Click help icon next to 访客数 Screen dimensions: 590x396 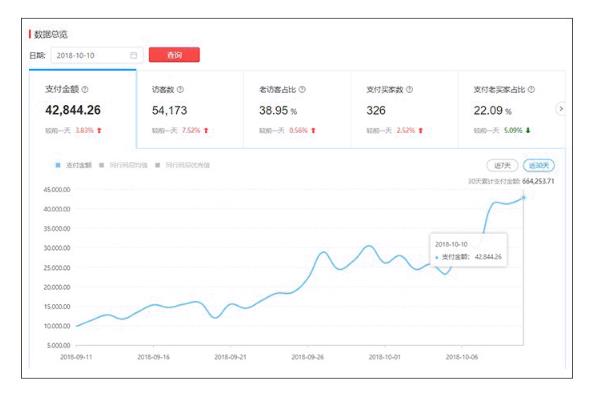180,90
